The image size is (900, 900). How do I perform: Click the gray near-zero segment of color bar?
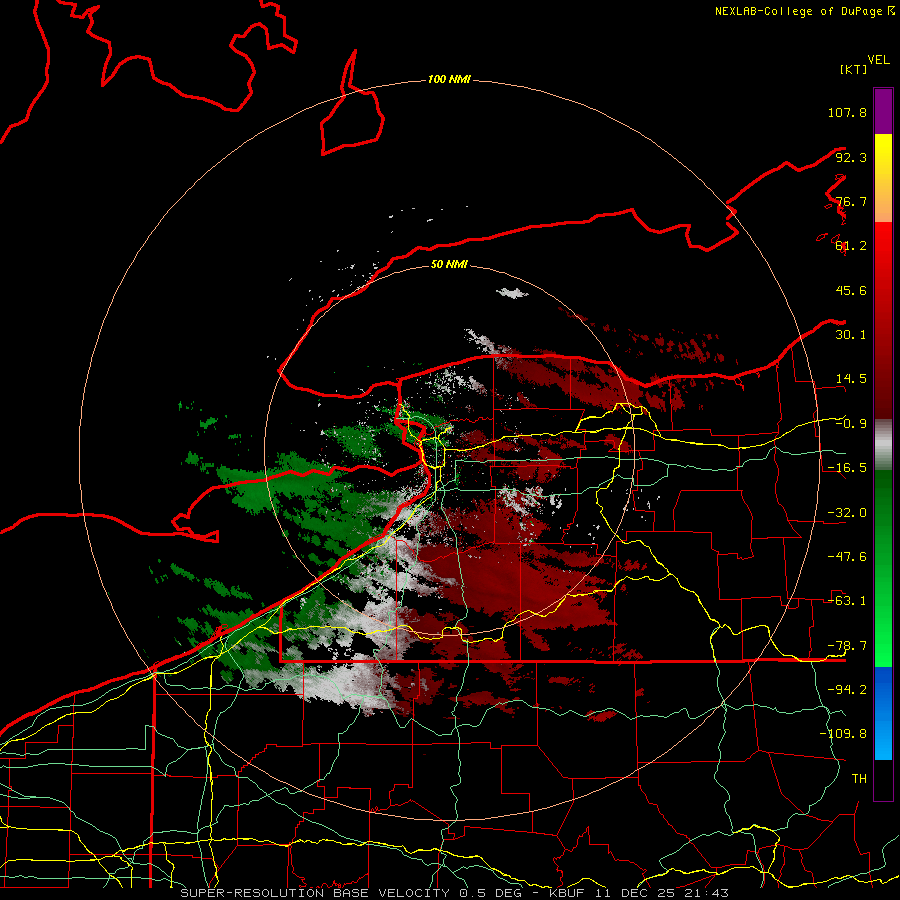tap(883, 445)
